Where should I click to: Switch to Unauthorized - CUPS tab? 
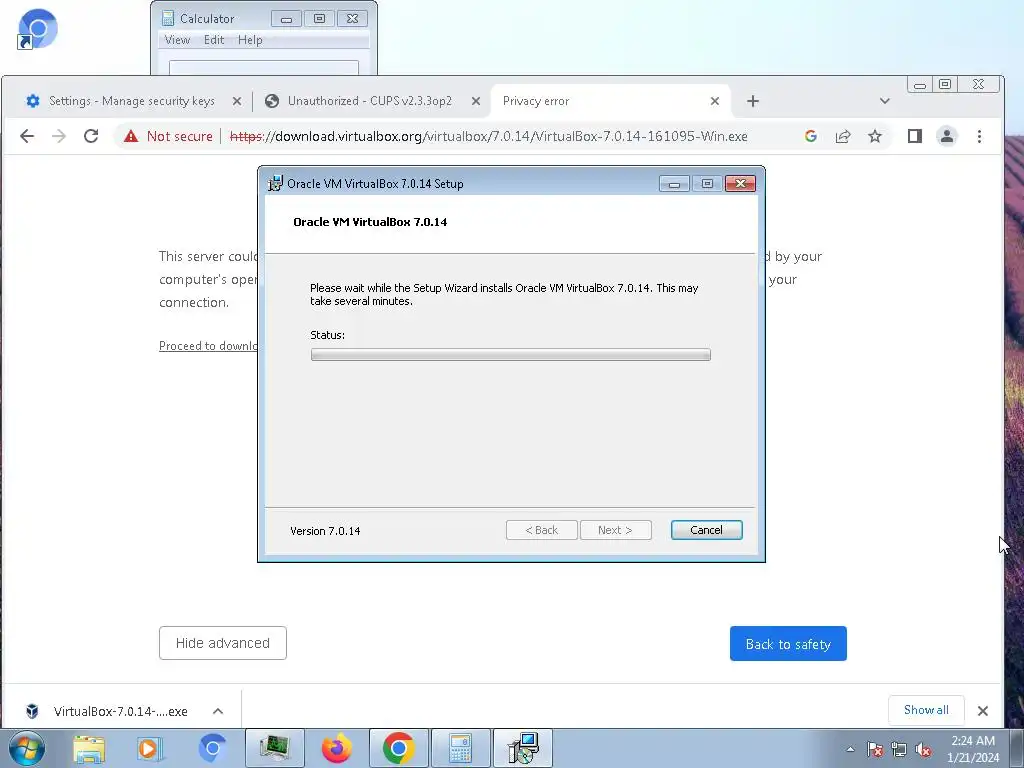coord(370,101)
